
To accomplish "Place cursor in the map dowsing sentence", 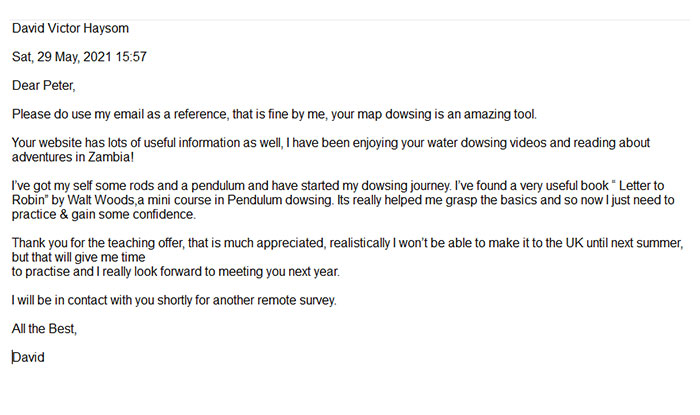I will pyautogui.click(x=274, y=115).
